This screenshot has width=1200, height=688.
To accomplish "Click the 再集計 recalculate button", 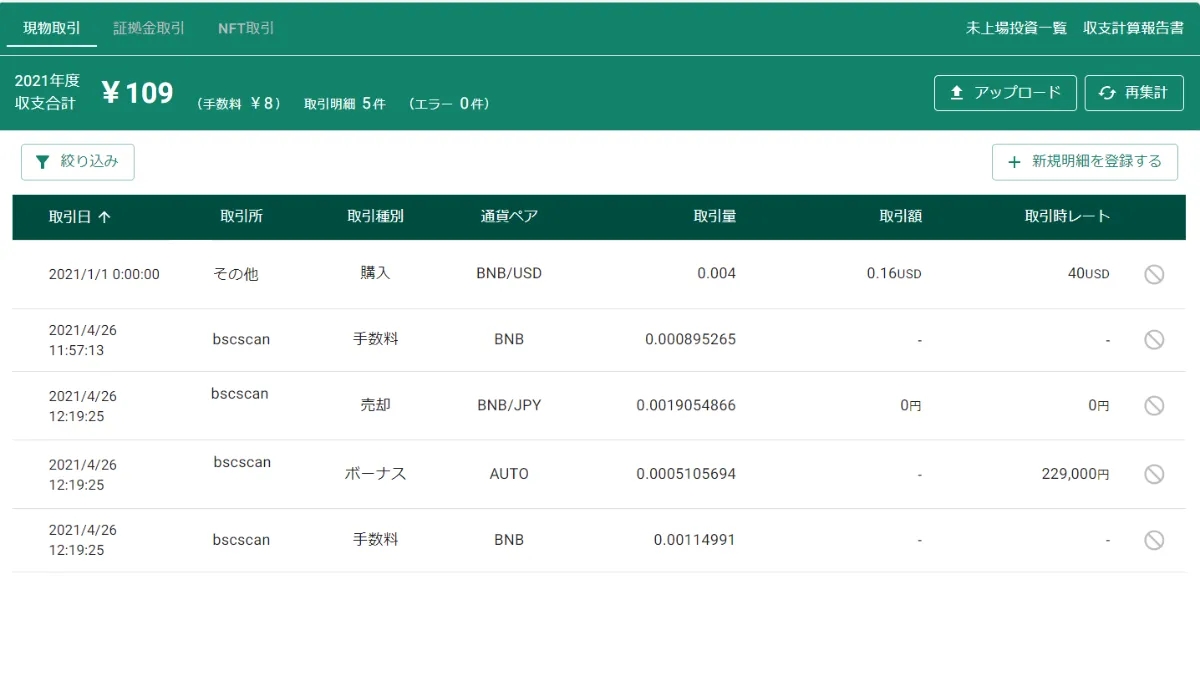I will point(1134,93).
